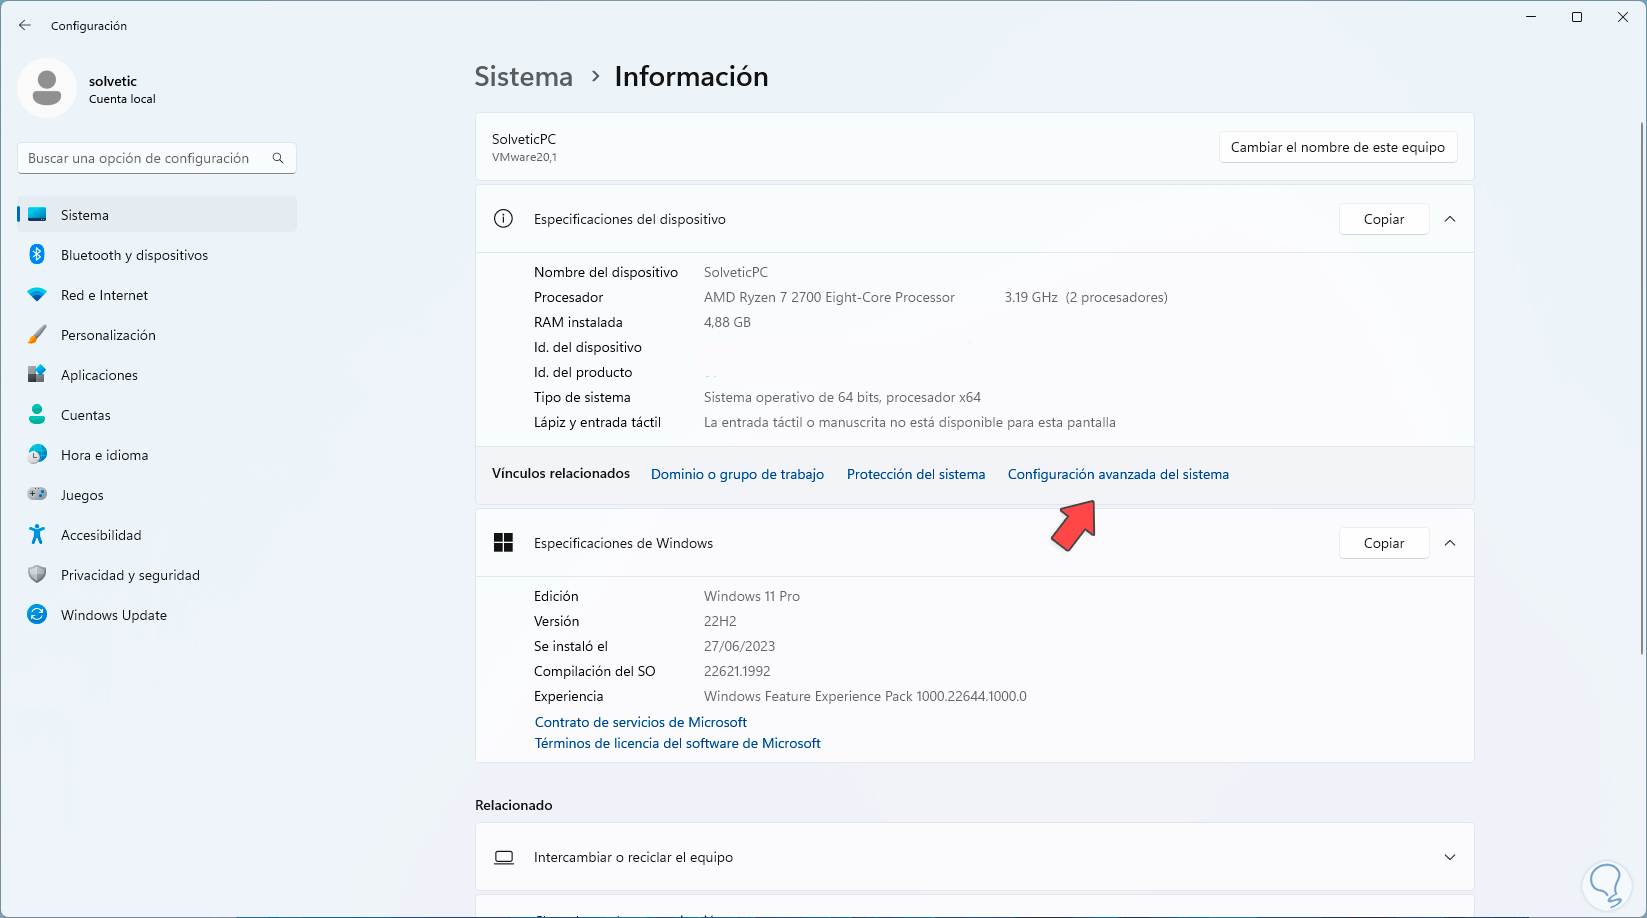Screen dimensions: 1647x918
Task: Open Términos de licencia del software link
Action: click(x=678, y=743)
